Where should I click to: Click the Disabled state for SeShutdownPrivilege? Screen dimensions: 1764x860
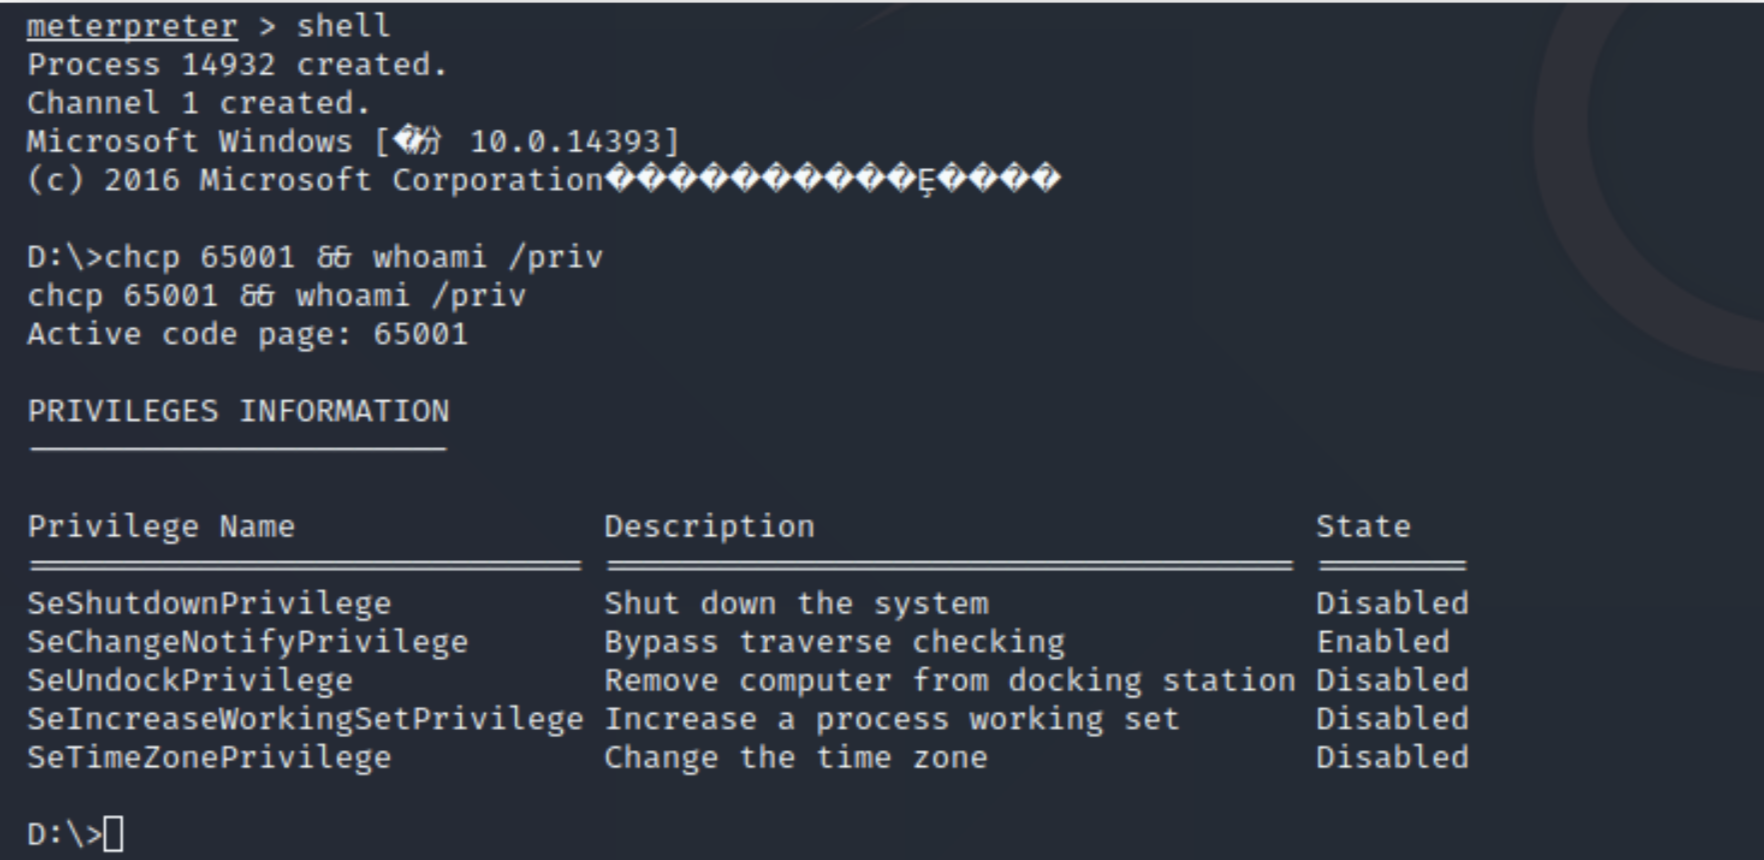pyautogui.click(x=1392, y=604)
